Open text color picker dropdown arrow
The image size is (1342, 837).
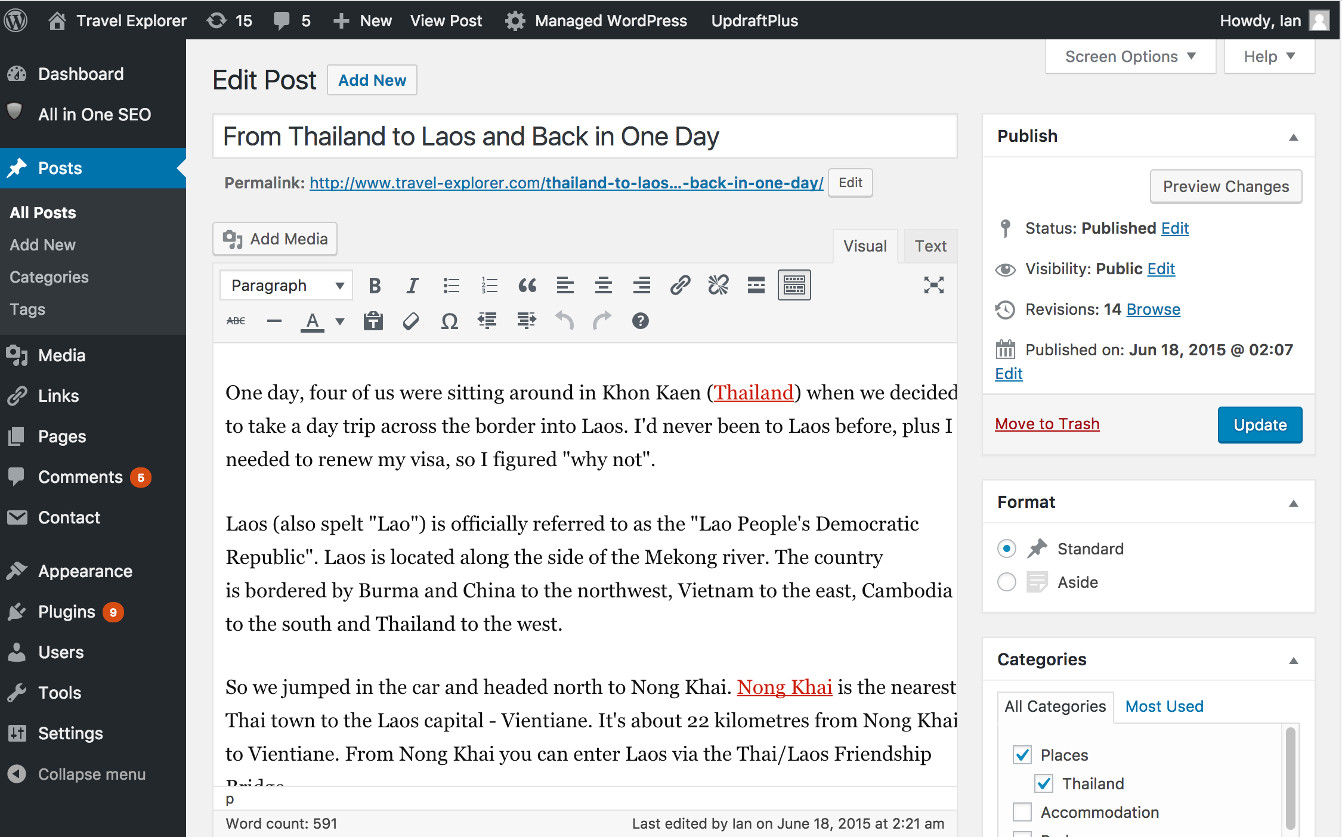coord(340,321)
